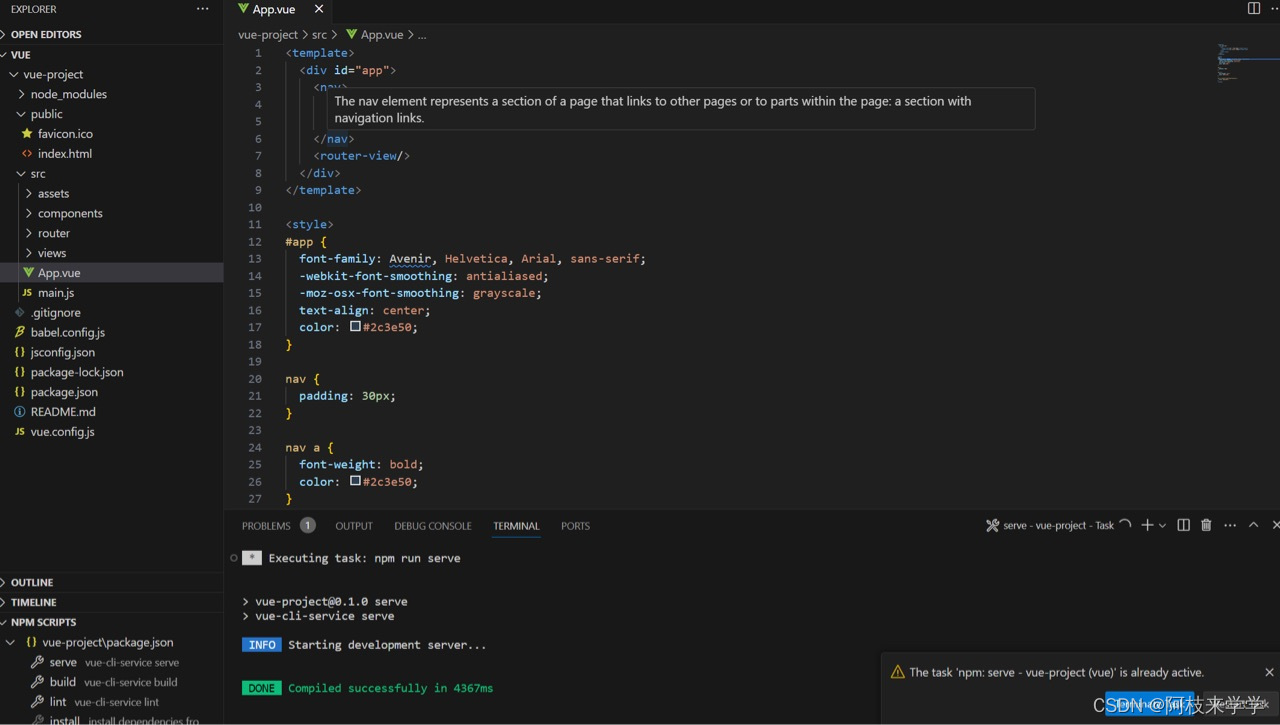The image size is (1280, 725).
Task: Click the PROBLEMS count badge
Action: coord(308,525)
